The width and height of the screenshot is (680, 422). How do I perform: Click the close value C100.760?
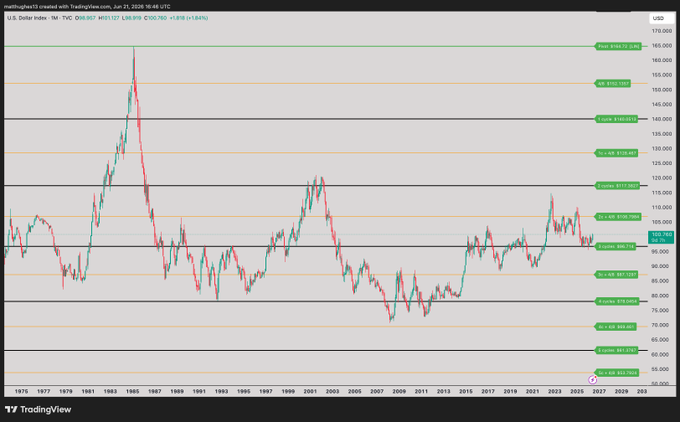(x=155, y=18)
